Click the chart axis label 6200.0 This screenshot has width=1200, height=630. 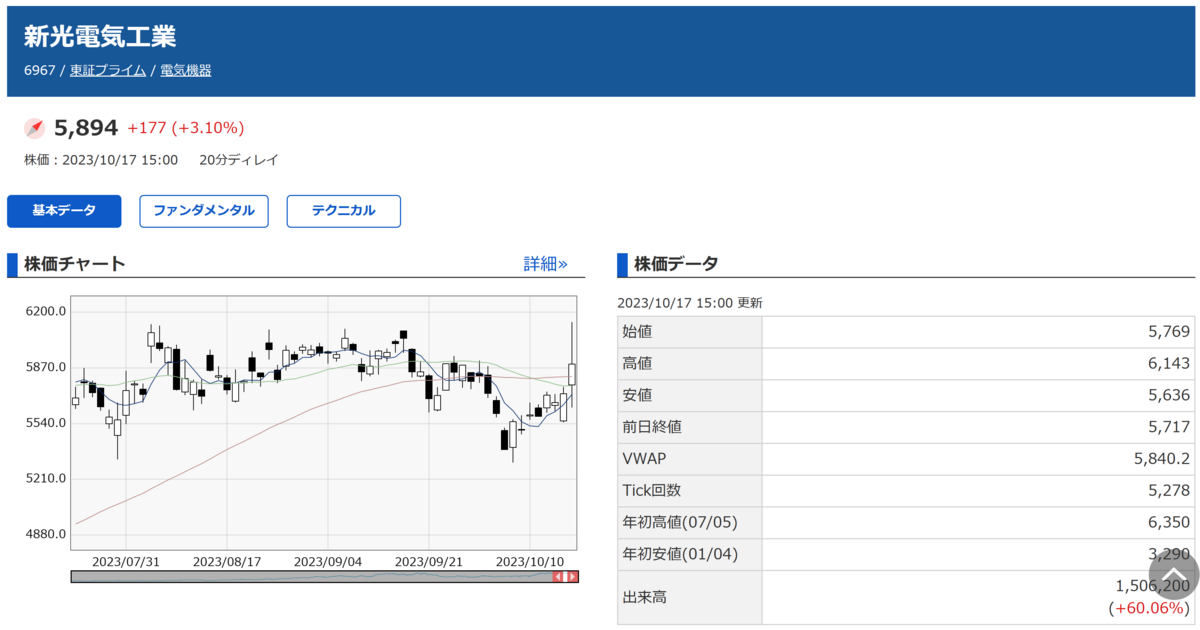click(47, 311)
